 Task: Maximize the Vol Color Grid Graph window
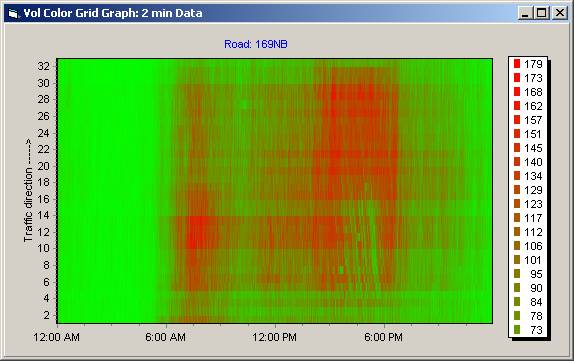tap(541, 13)
